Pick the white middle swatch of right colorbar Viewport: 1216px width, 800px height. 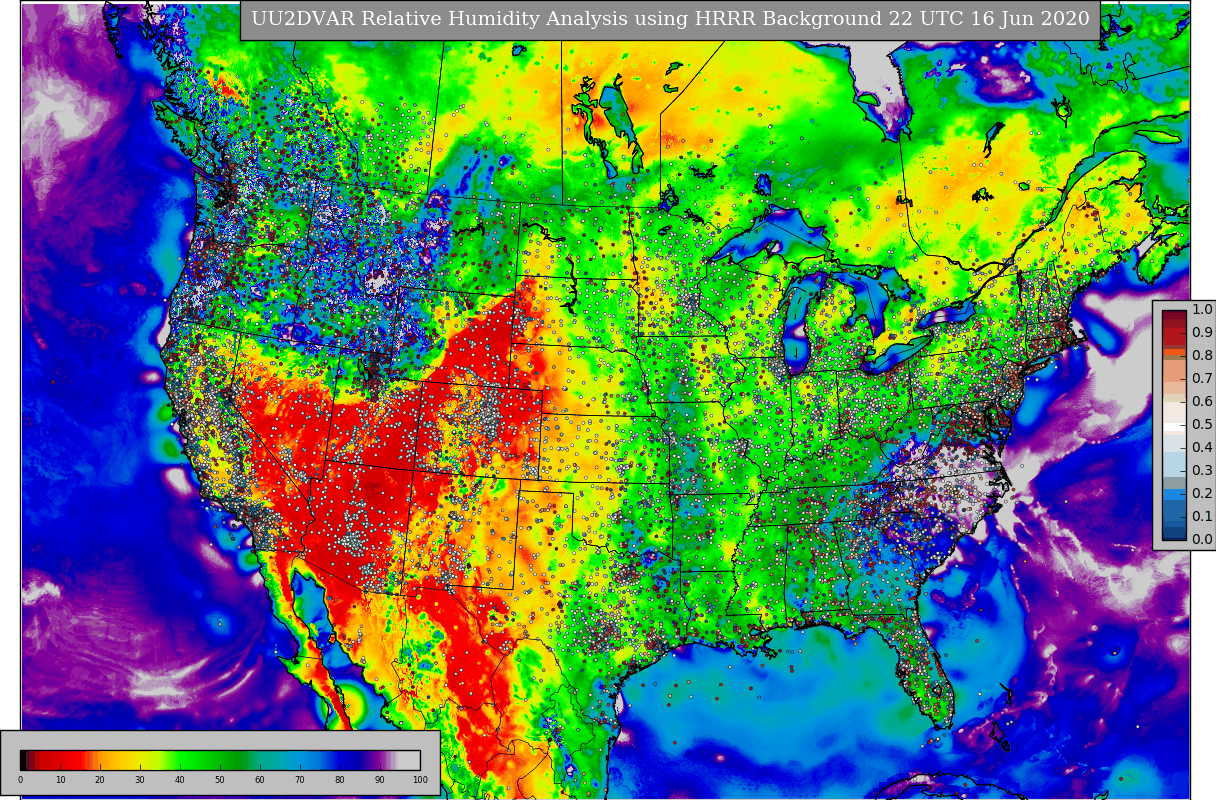tap(1174, 427)
